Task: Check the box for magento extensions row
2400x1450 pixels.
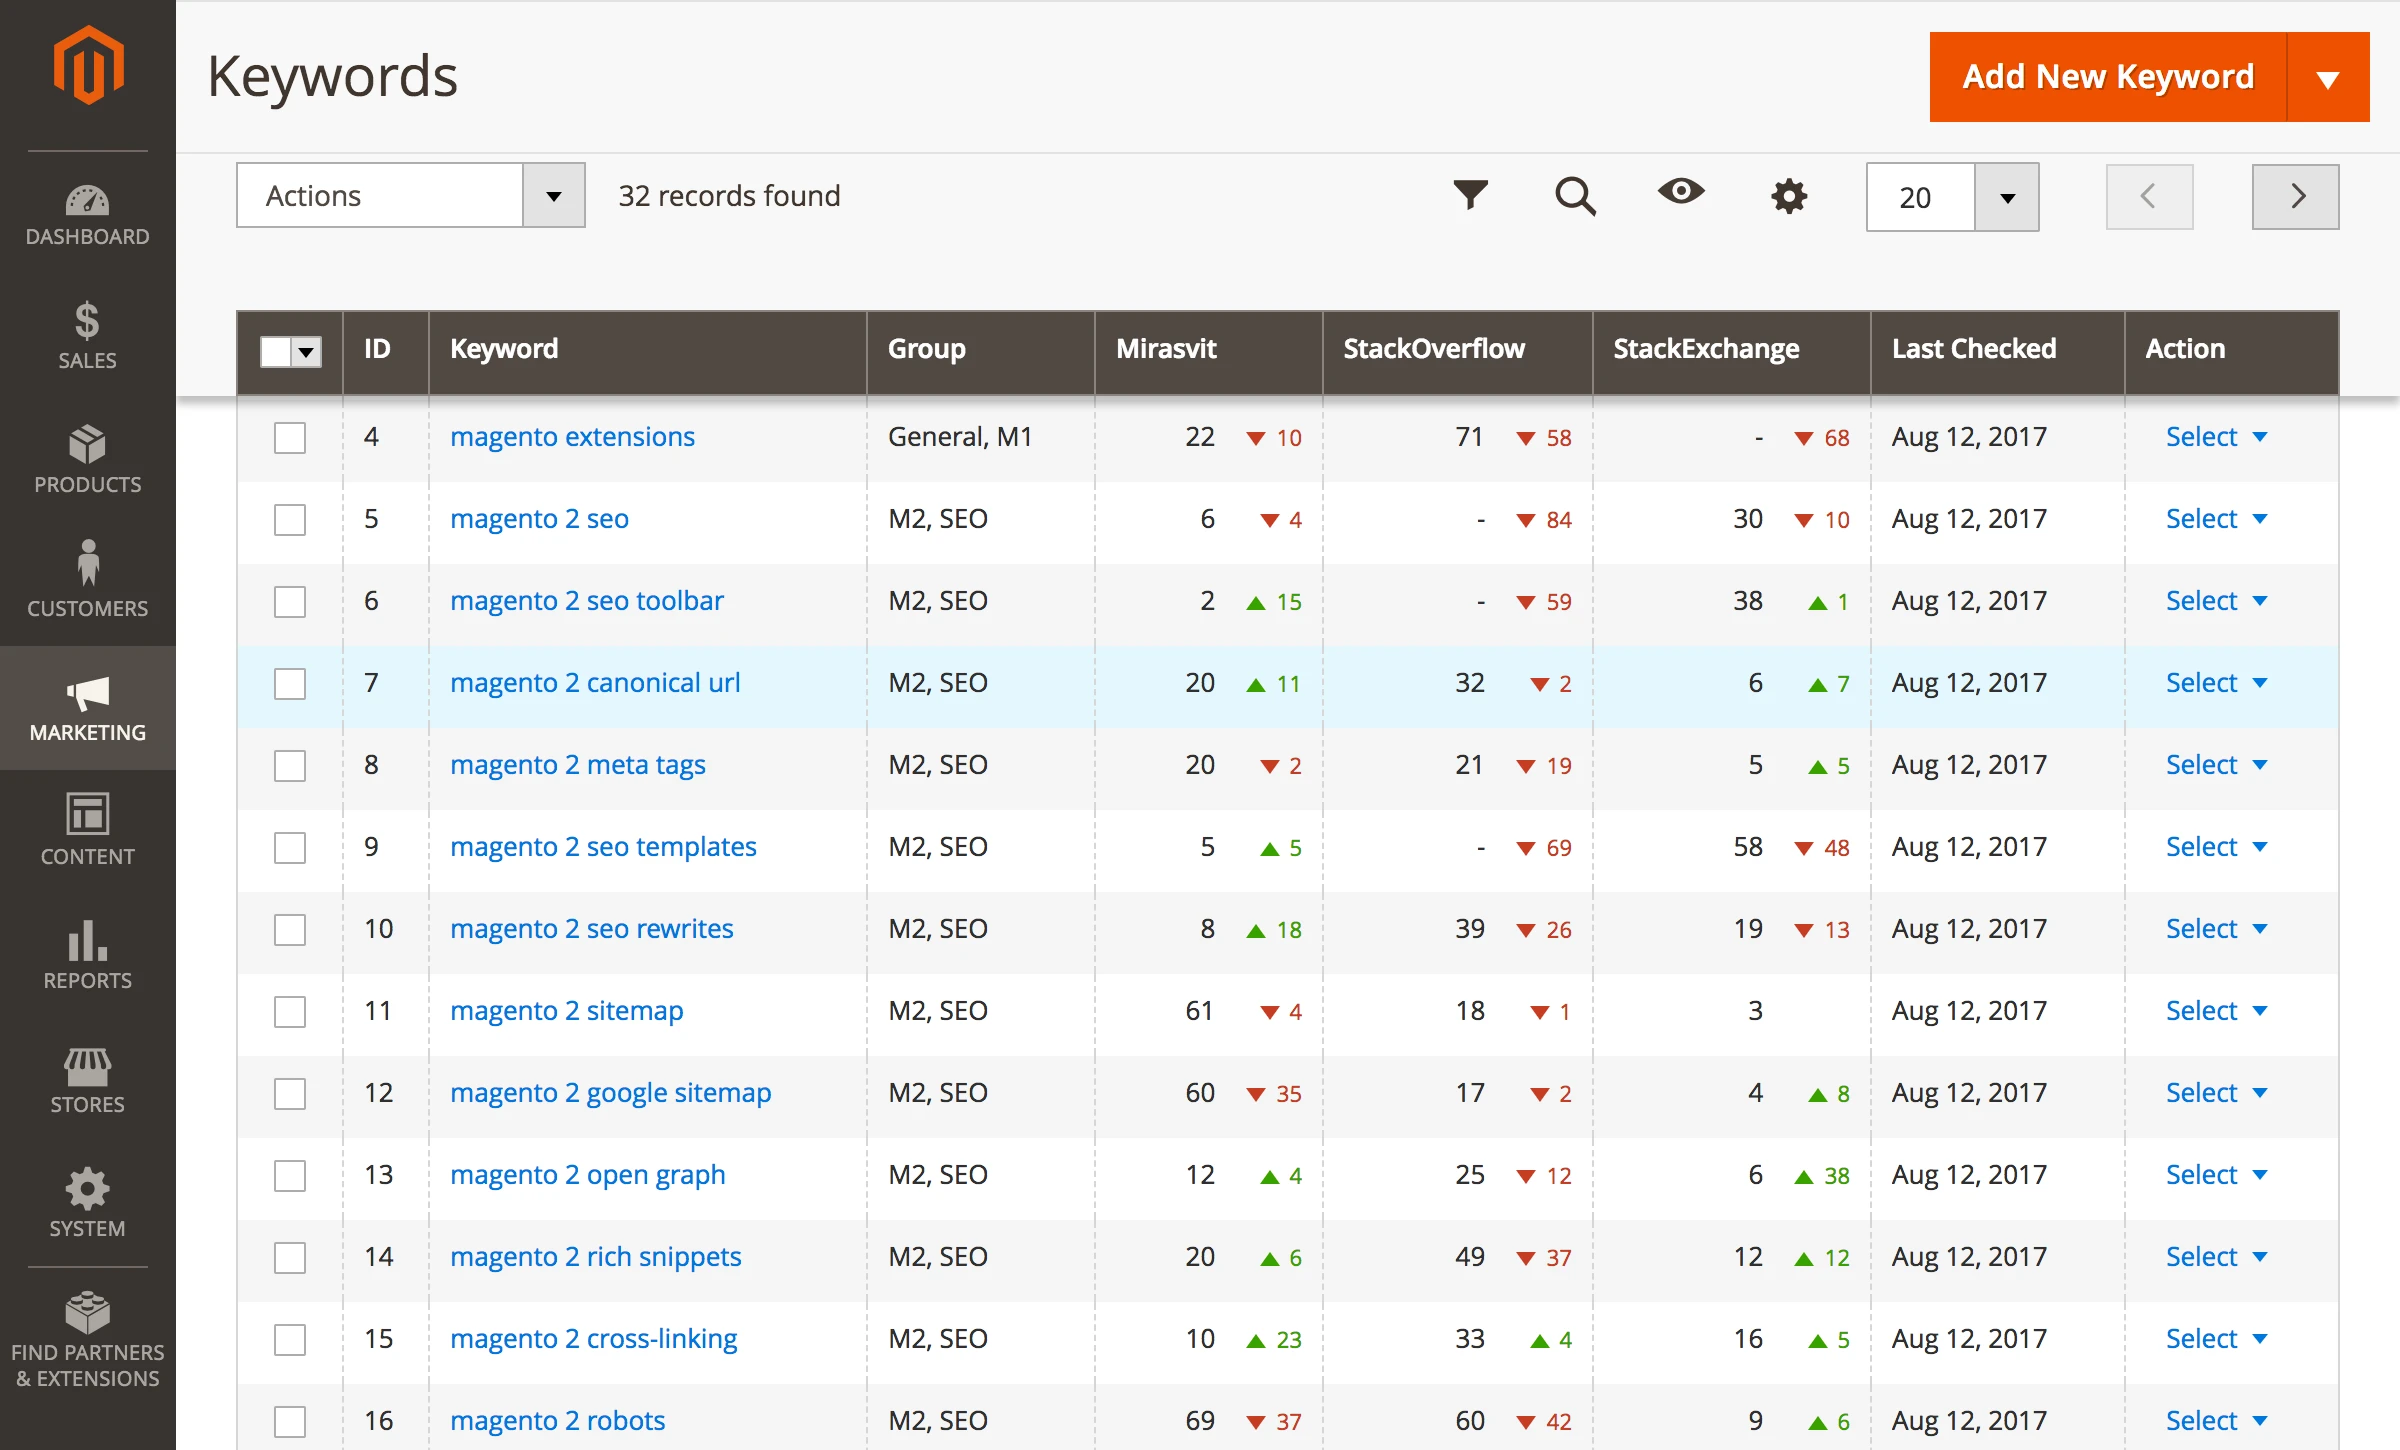Action: (x=290, y=438)
